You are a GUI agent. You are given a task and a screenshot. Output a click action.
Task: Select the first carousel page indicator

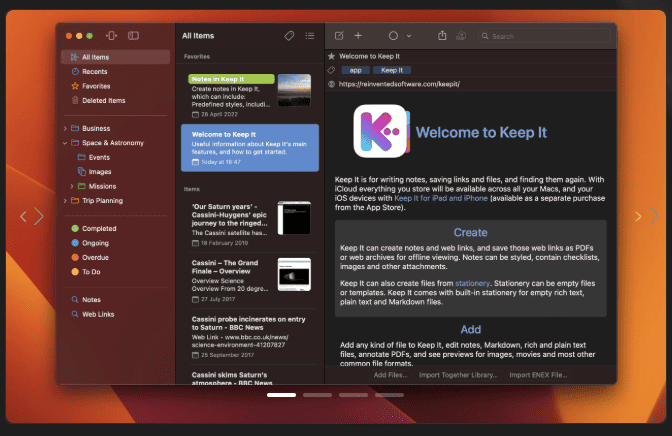[282, 395]
